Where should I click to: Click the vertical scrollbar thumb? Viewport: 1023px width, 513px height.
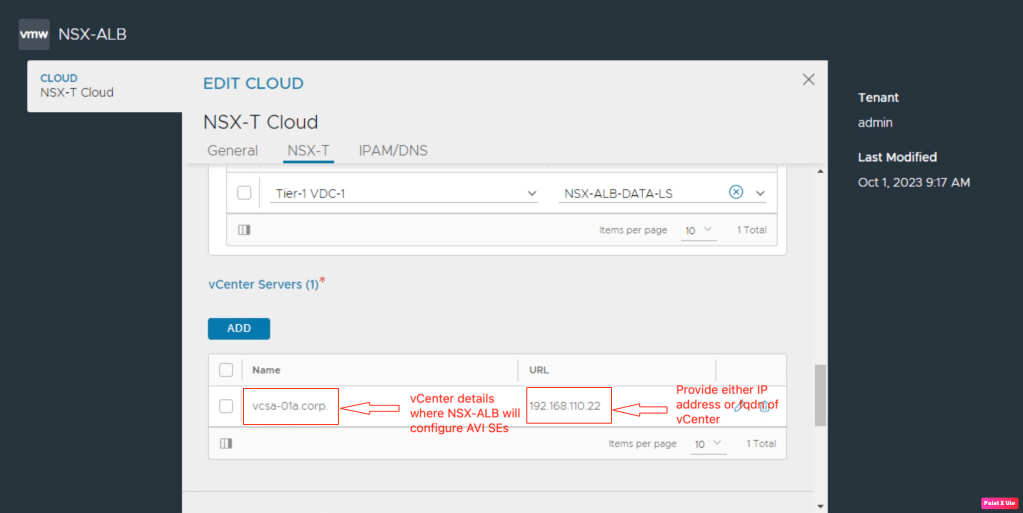point(820,395)
